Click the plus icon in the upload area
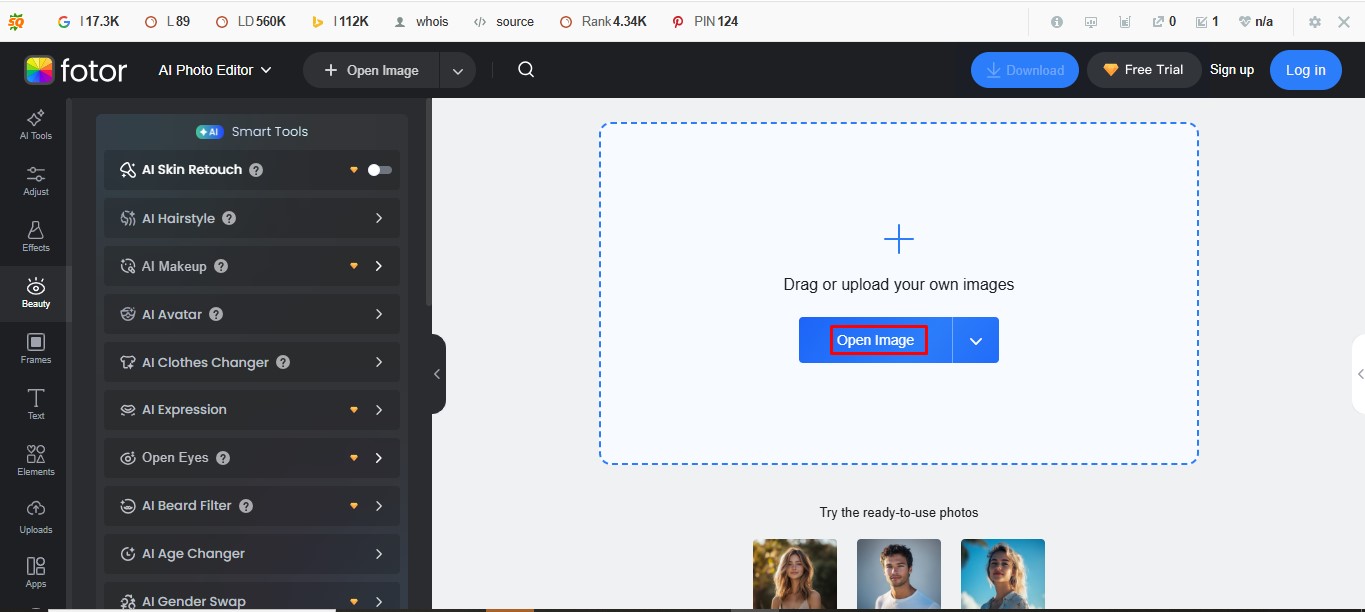1365x612 pixels. point(899,239)
